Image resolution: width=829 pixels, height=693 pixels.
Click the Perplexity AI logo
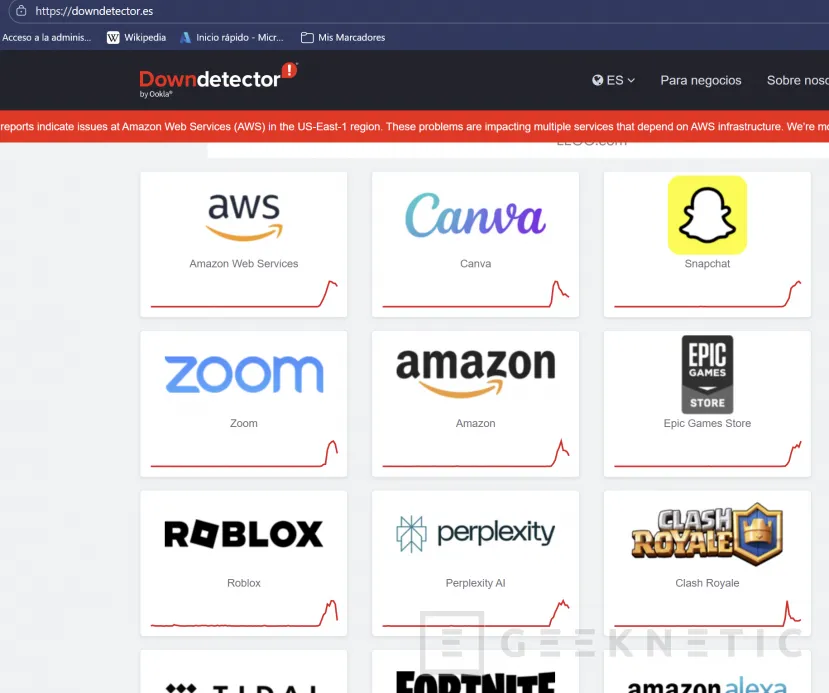pyautogui.click(x=475, y=534)
